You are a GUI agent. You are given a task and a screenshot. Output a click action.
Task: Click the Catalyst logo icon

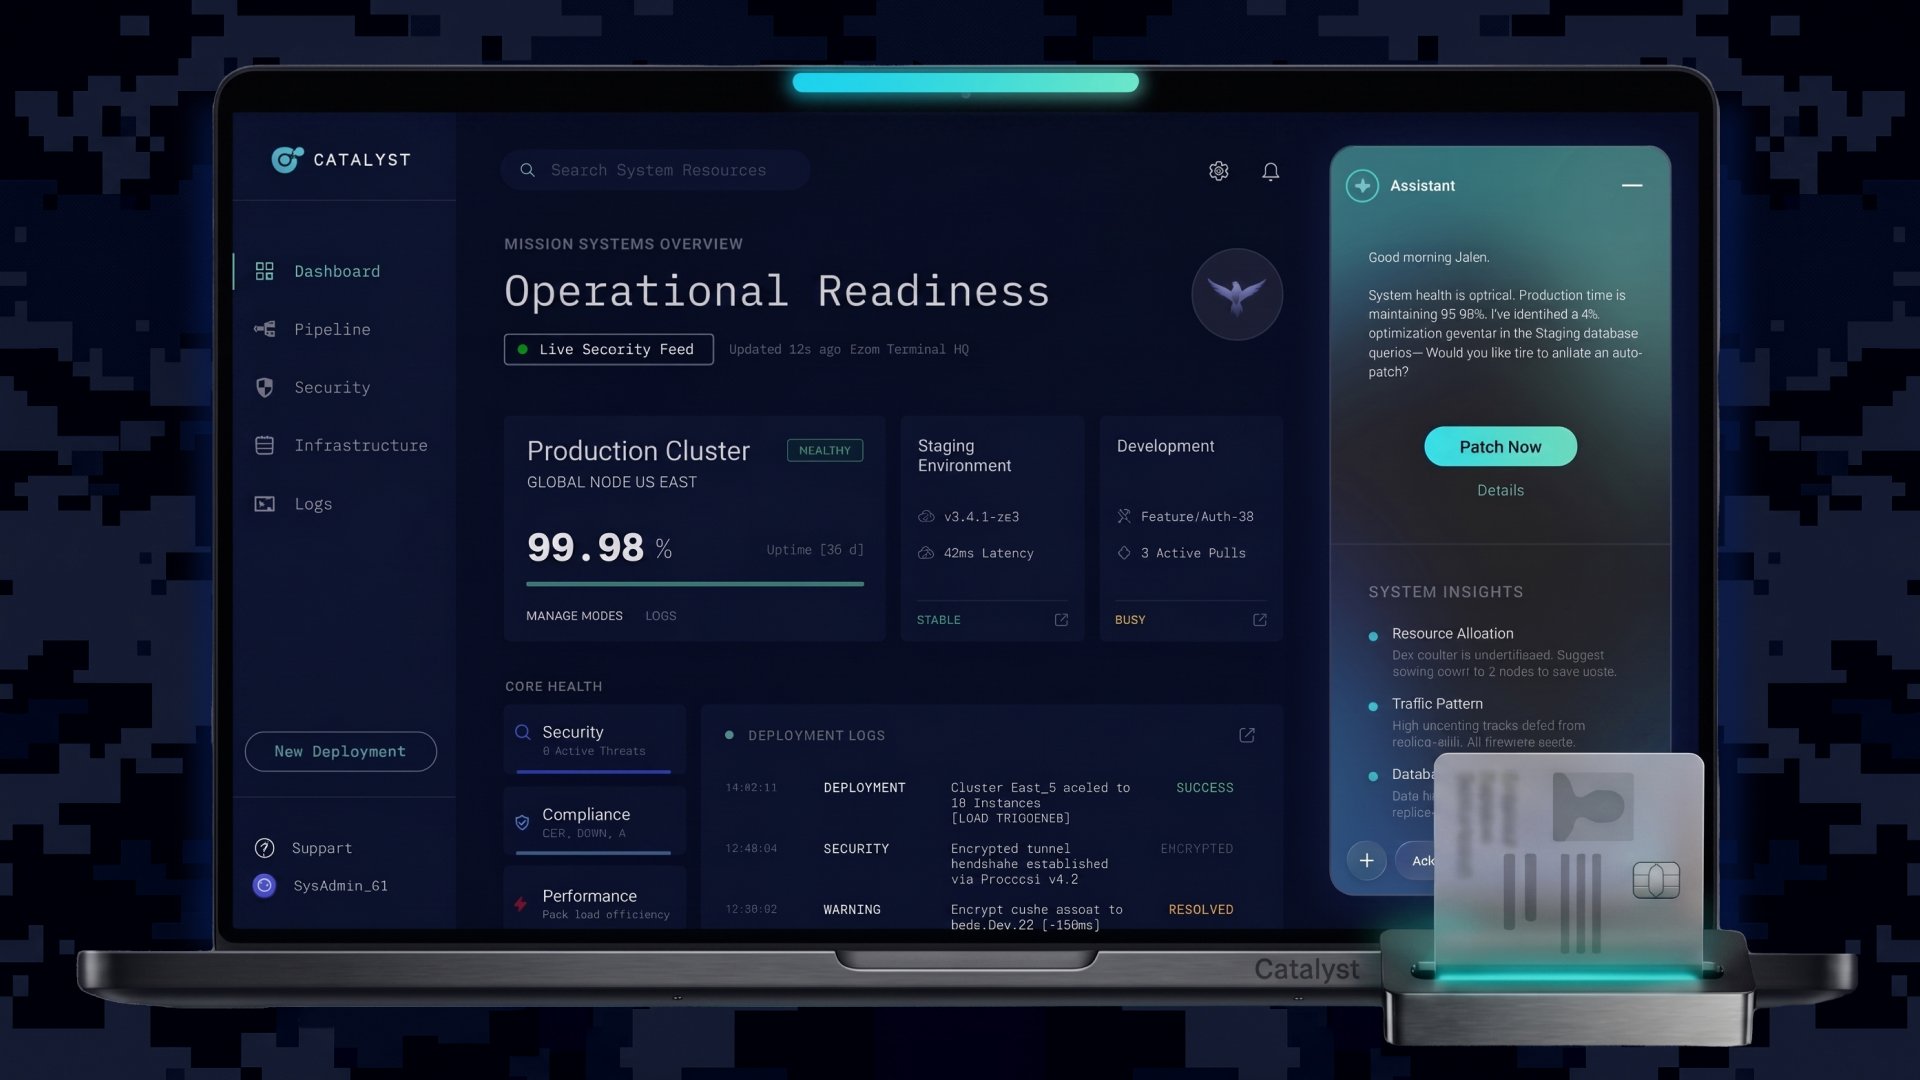[x=286, y=160]
